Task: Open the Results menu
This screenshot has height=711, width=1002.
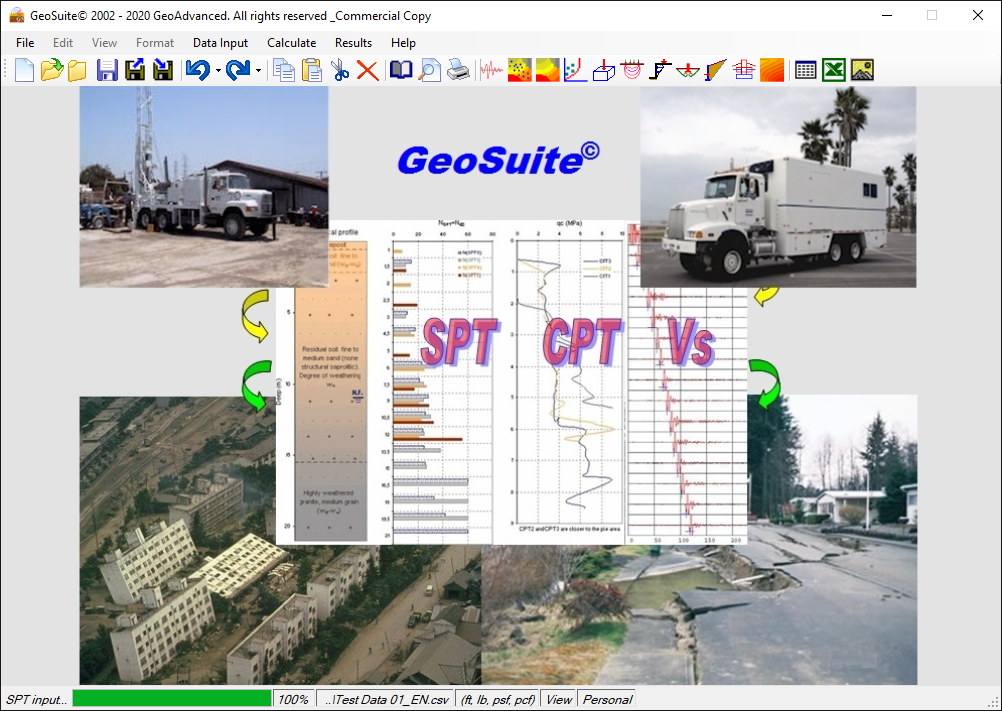Action: 353,43
